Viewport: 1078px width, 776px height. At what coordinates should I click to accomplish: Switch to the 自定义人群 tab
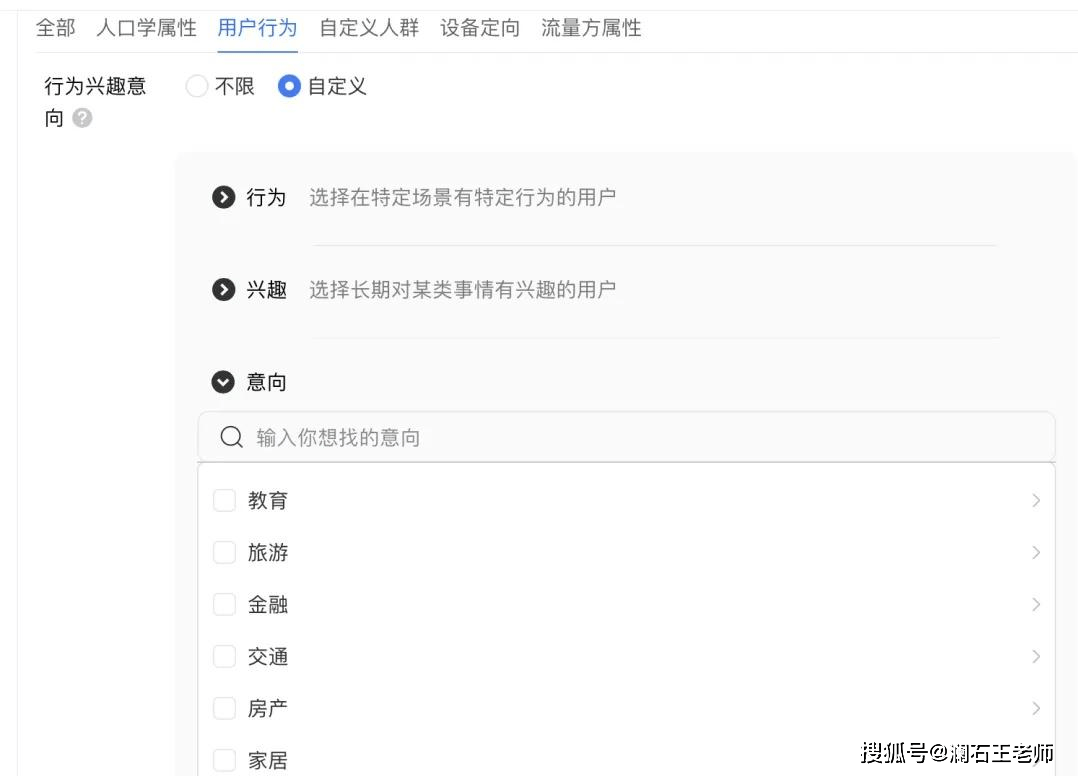tap(369, 28)
